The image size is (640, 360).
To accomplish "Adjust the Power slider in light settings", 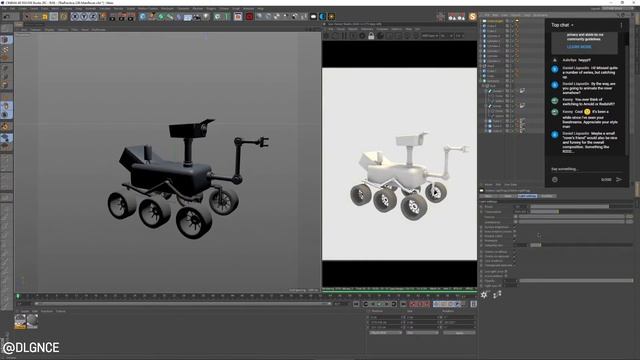I will pos(581,207).
